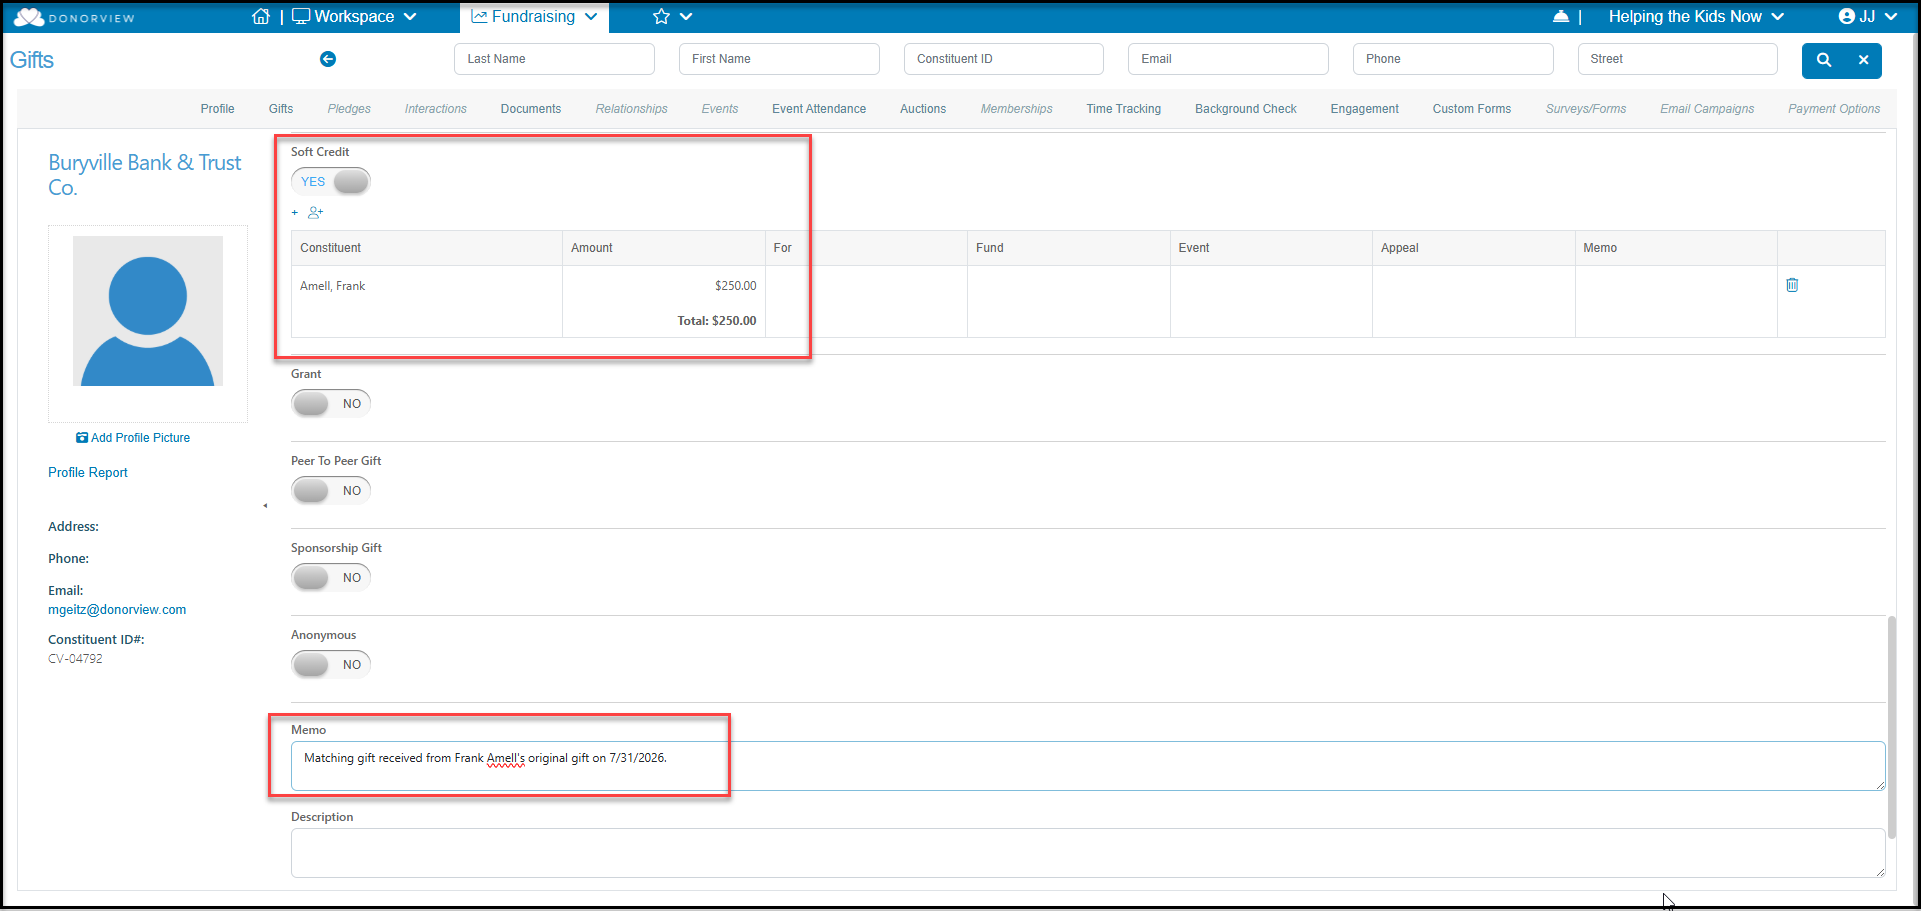Viewport: 1921px width, 911px height.
Task: Expand the JJ user menu chevron
Action: click(x=1891, y=17)
